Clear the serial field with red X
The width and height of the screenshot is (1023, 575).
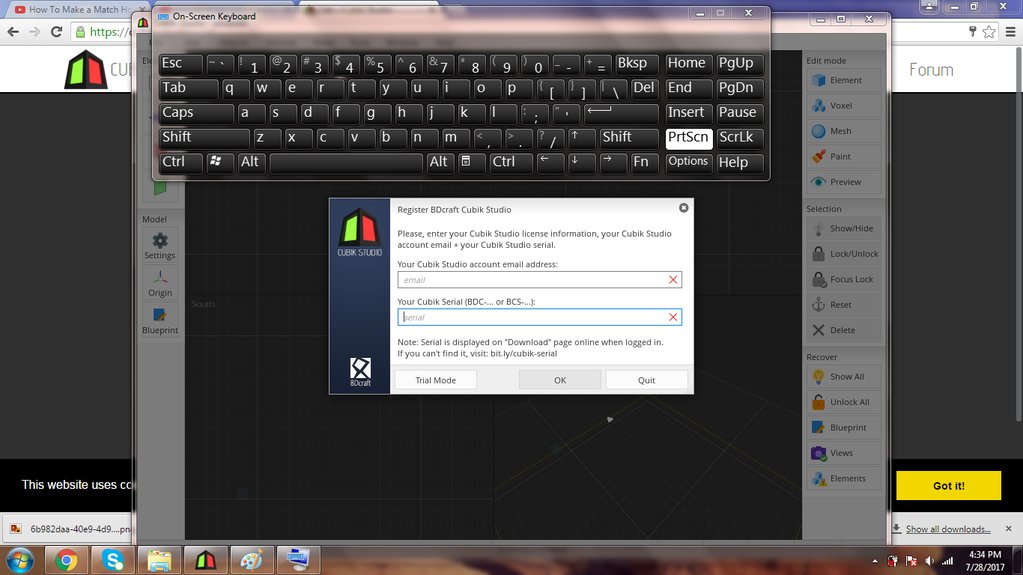(673, 317)
